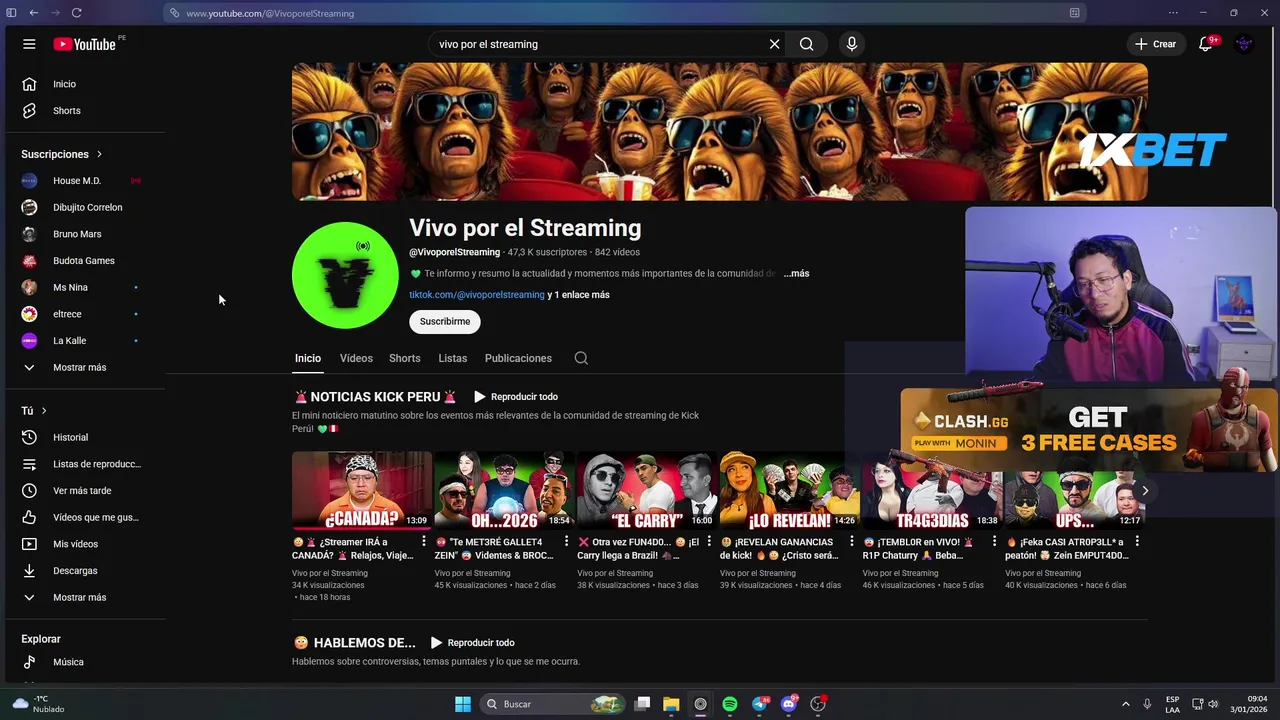The width and height of the screenshot is (1280, 720).
Task: Open options for ¿Streamer IRÁ a CANADÁ? video
Action: [x=423, y=542]
